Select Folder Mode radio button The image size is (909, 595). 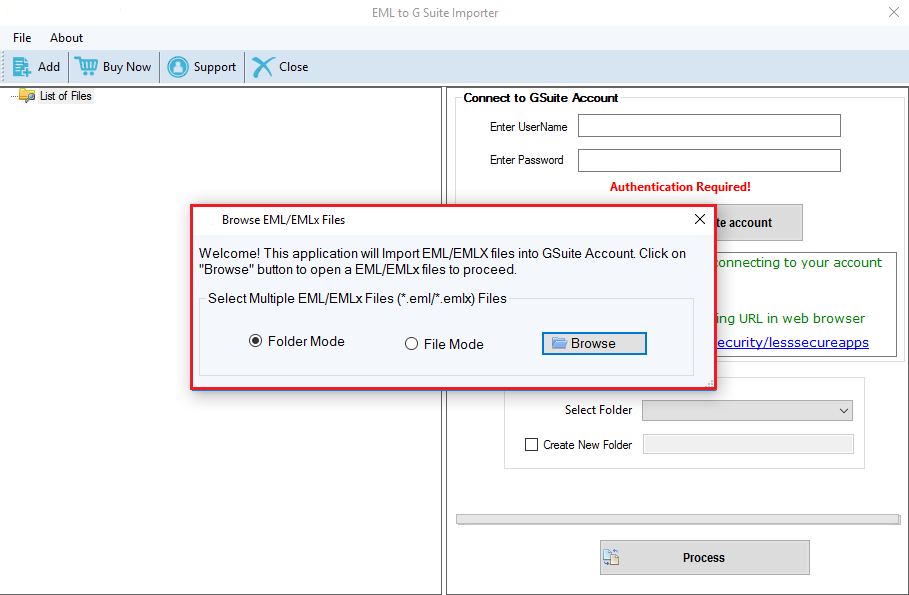[255, 340]
